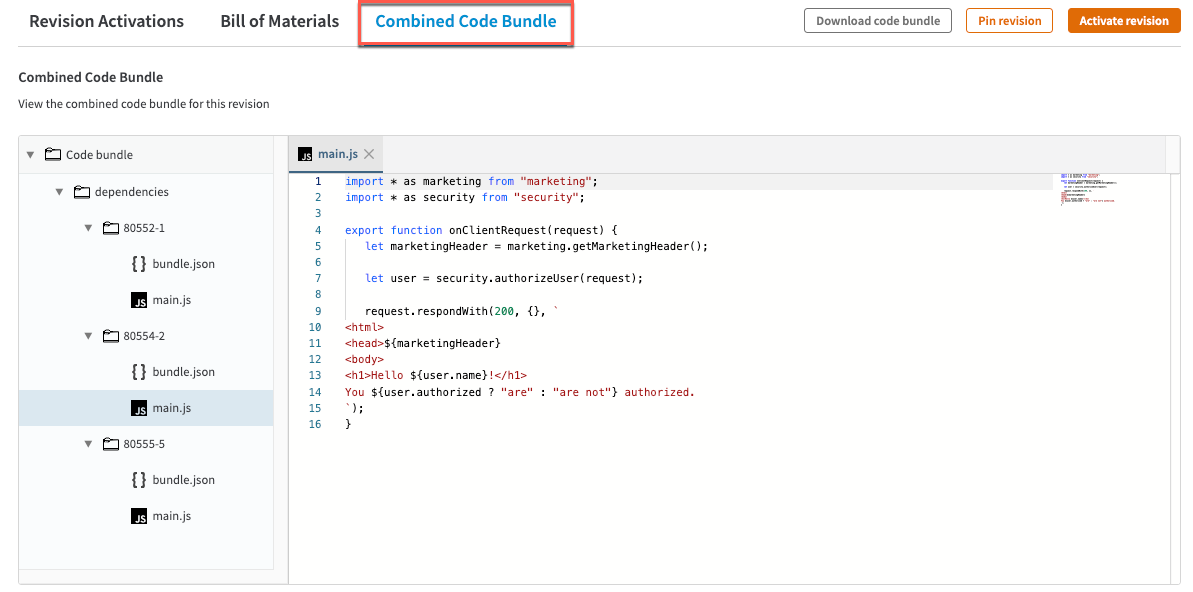This screenshot has height=592, width=1193.
Task: Open the Bill of Materials tab
Action: [279, 21]
